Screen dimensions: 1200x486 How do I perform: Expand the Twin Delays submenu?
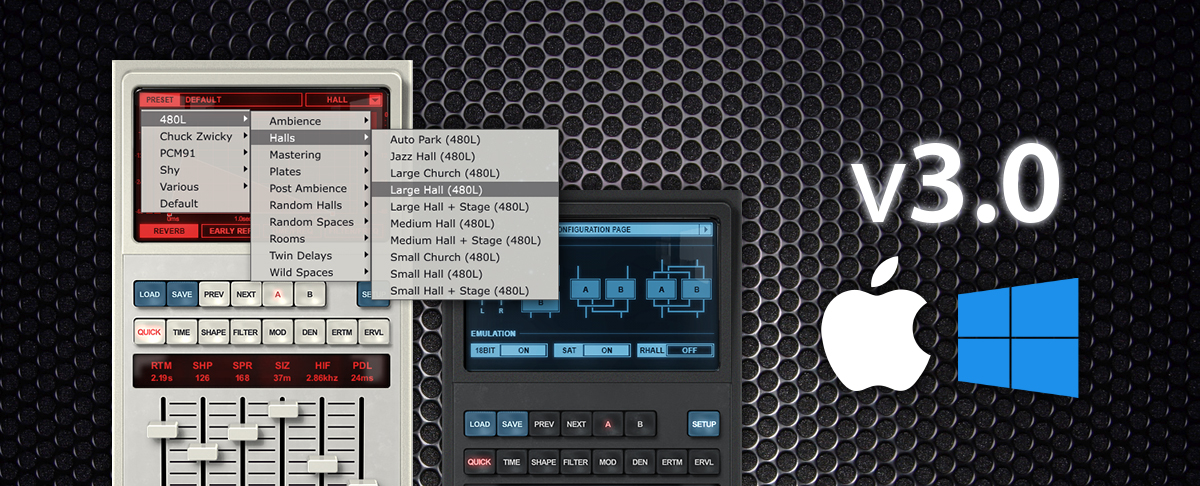(310, 256)
